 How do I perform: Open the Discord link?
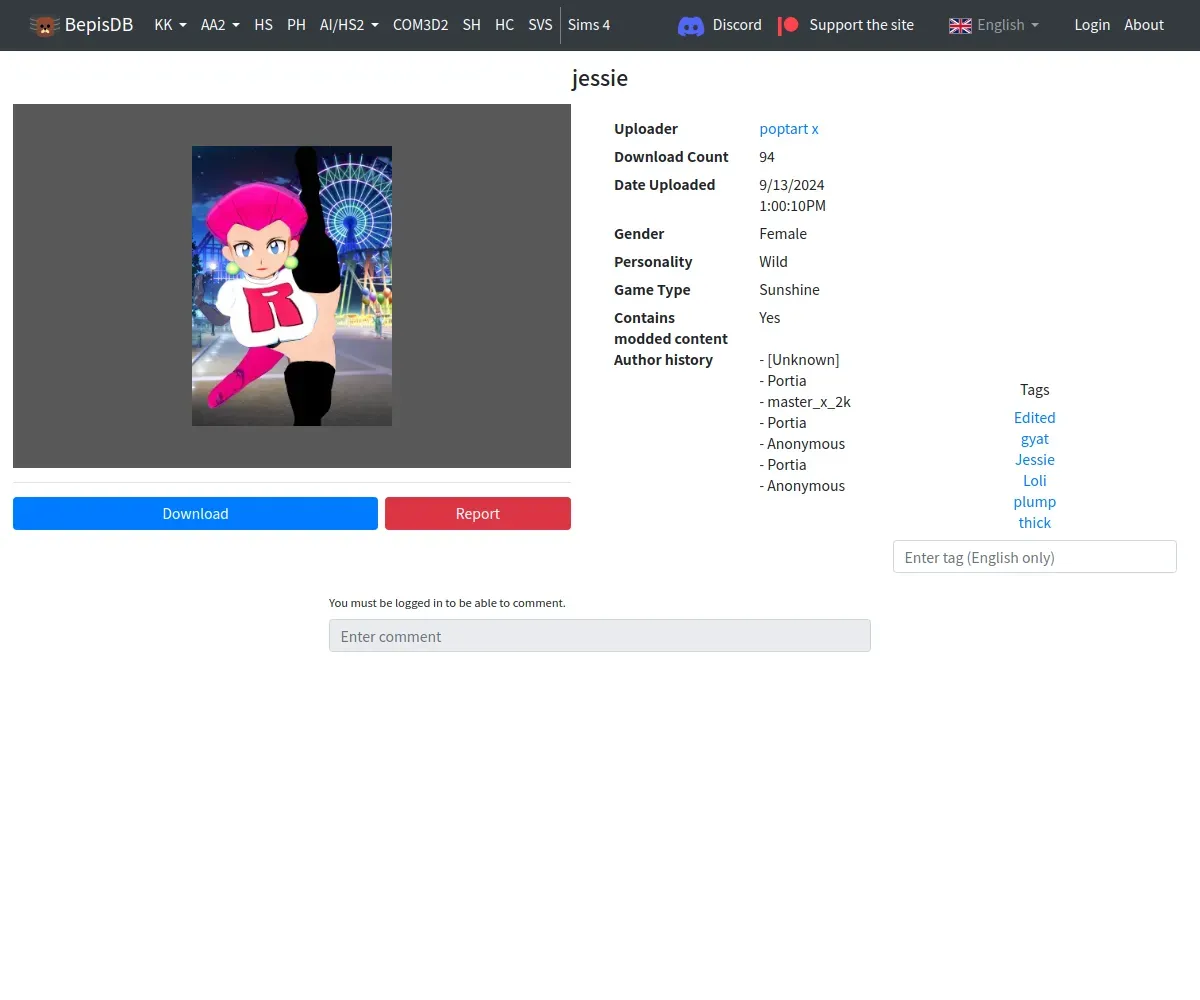[x=737, y=25]
